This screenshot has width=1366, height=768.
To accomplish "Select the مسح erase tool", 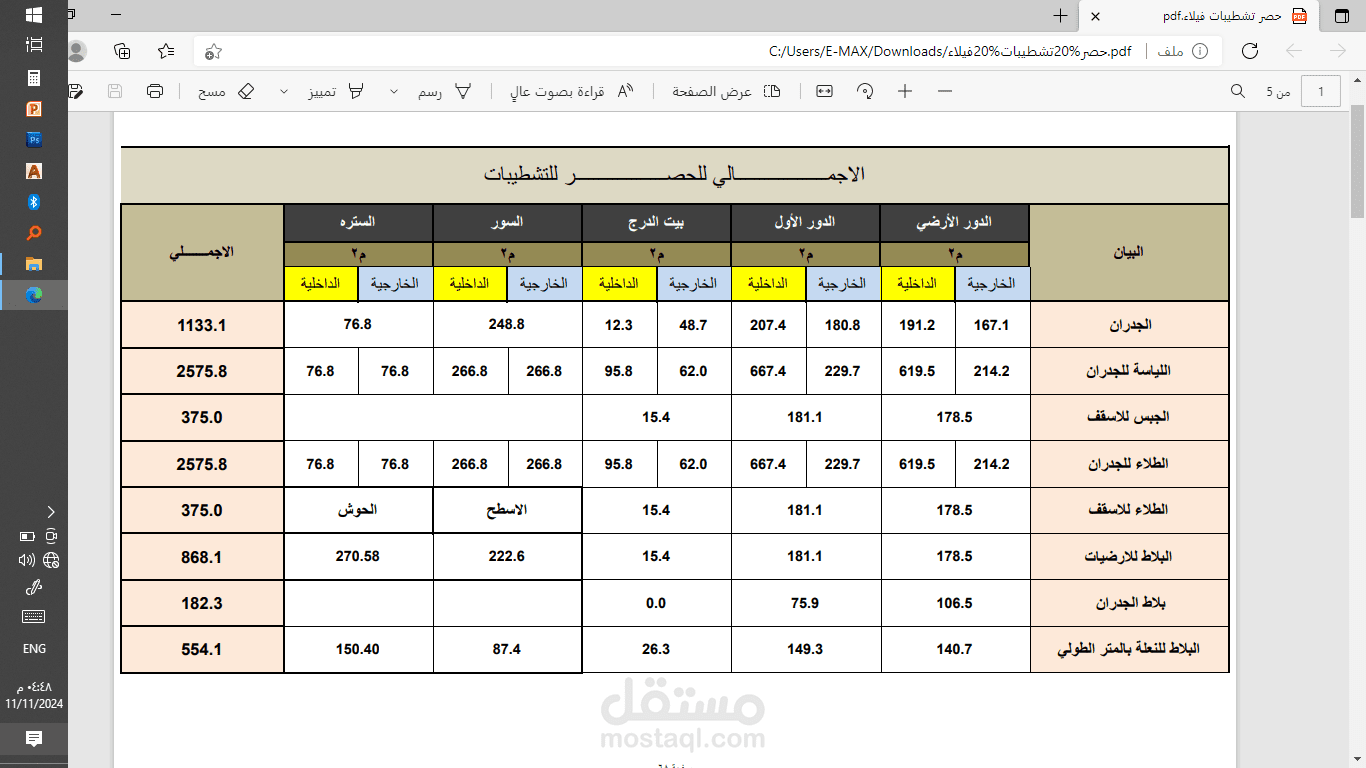I will (x=226, y=91).
